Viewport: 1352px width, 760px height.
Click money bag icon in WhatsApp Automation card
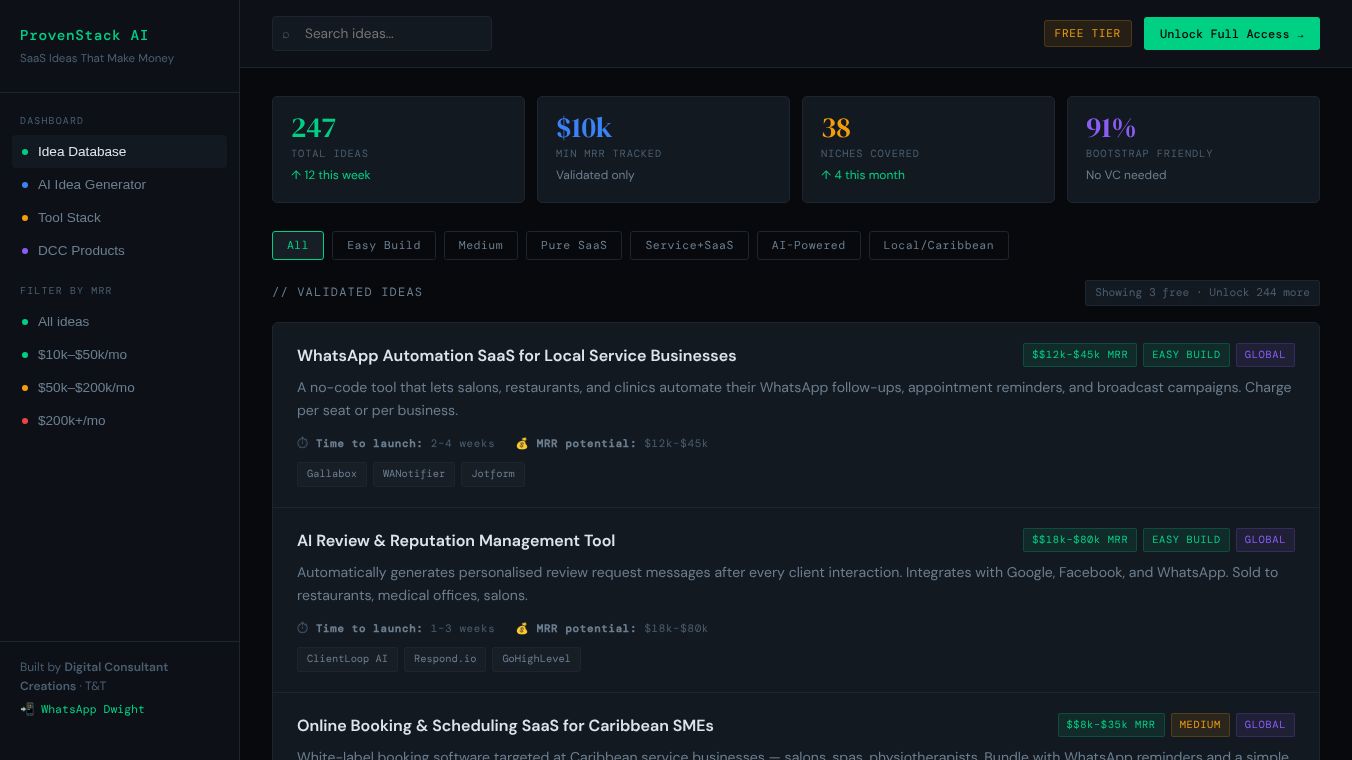(522, 443)
